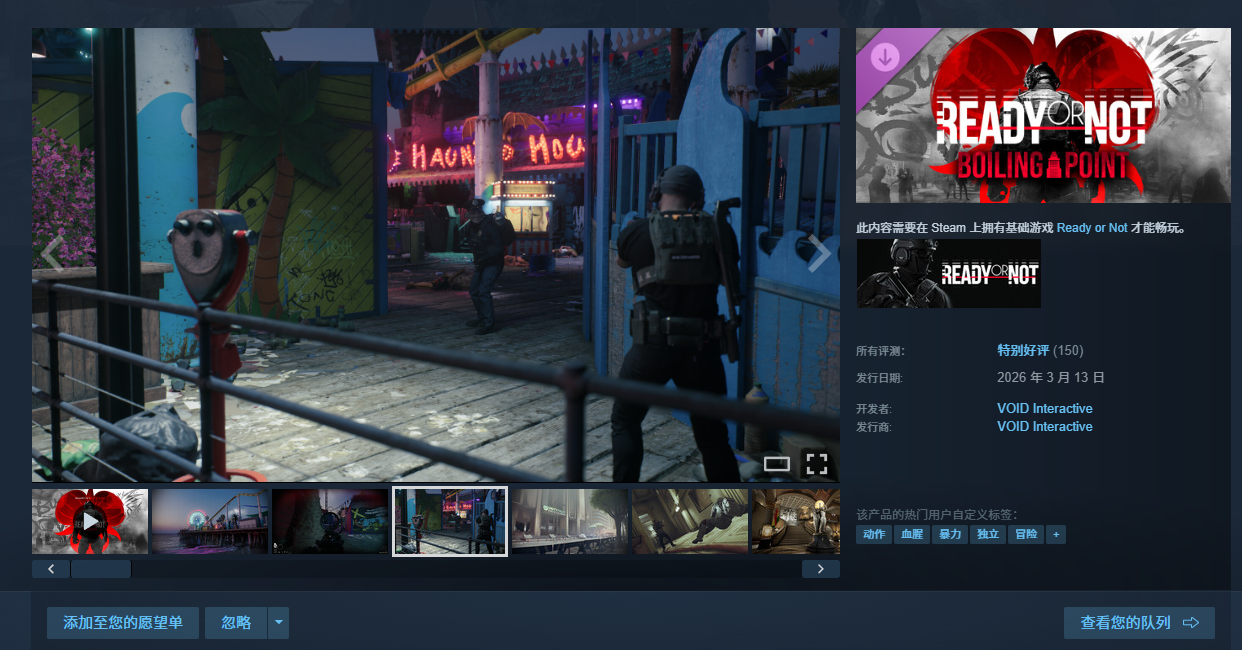Select the 暴力 tag

point(950,535)
